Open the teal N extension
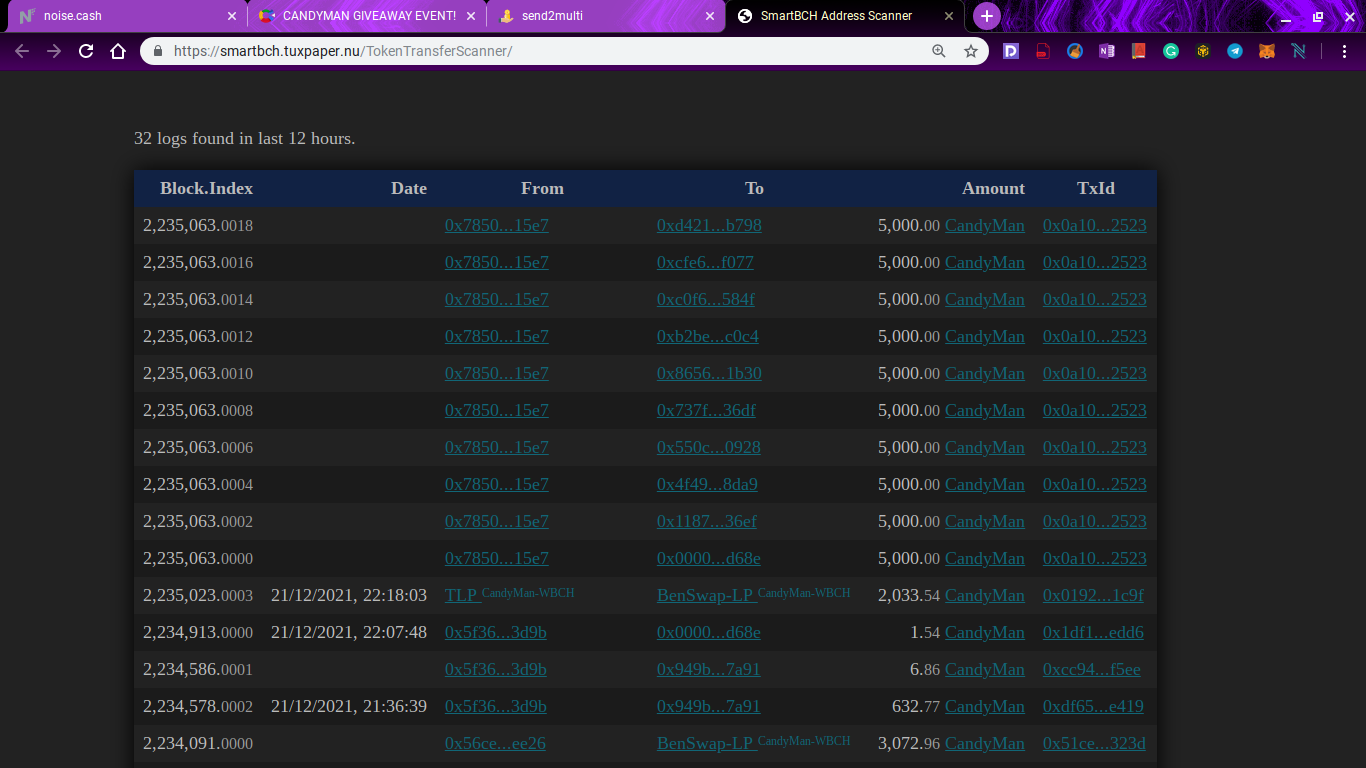The height and width of the screenshot is (768, 1366). [x=1299, y=51]
